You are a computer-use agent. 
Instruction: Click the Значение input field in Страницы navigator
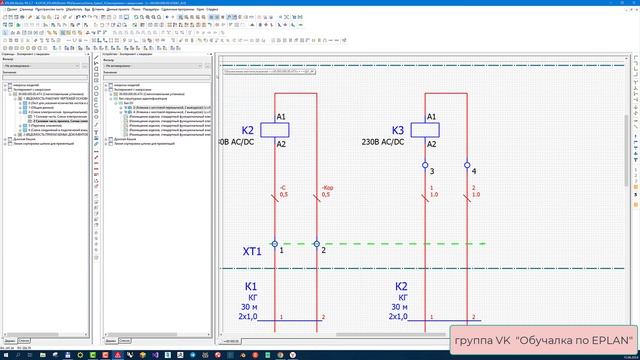(45, 77)
